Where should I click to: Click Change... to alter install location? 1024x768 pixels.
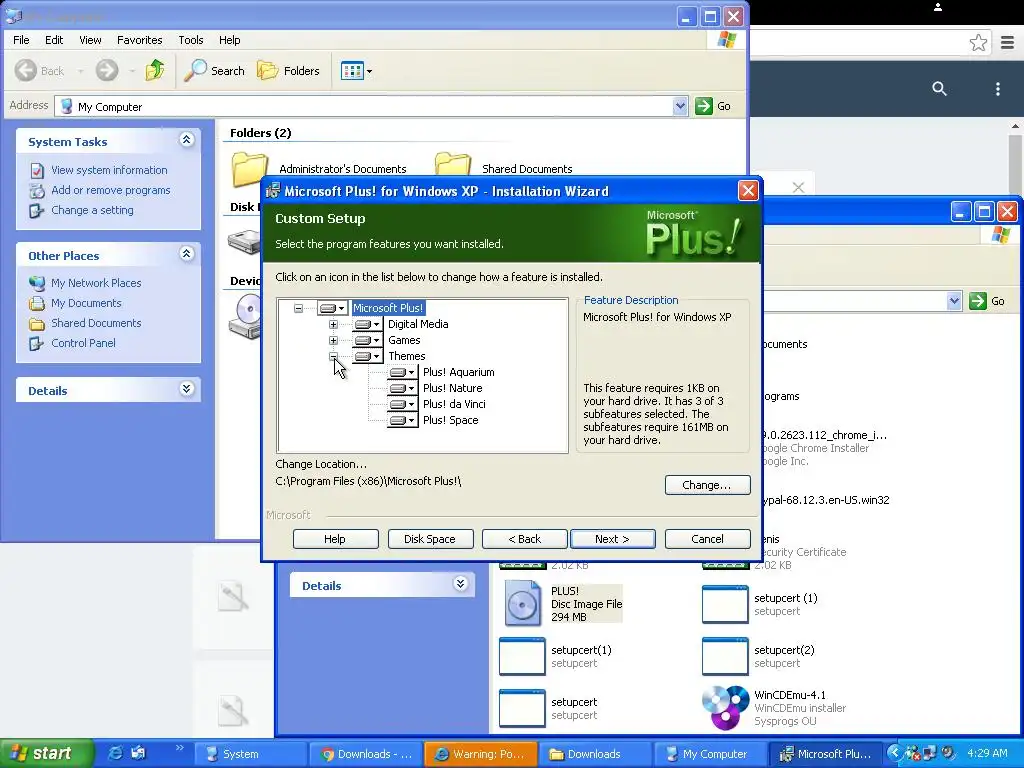(707, 485)
